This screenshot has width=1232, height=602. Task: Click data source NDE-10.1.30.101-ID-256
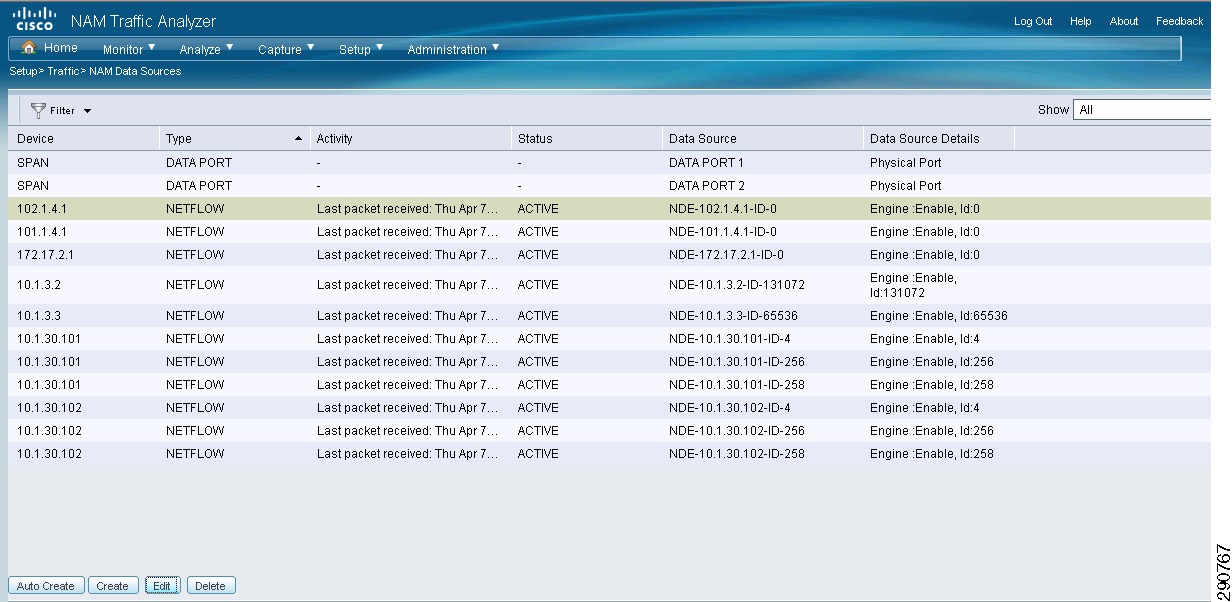click(x=736, y=362)
